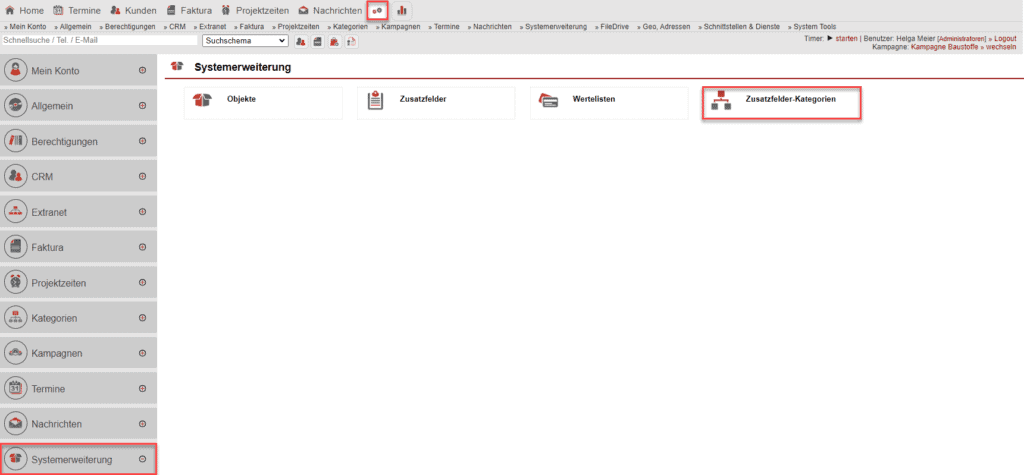This screenshot has height=475, width=1024.
Task: Expand the Kategorien sidebar section
Action: click(x=142, y=318)
